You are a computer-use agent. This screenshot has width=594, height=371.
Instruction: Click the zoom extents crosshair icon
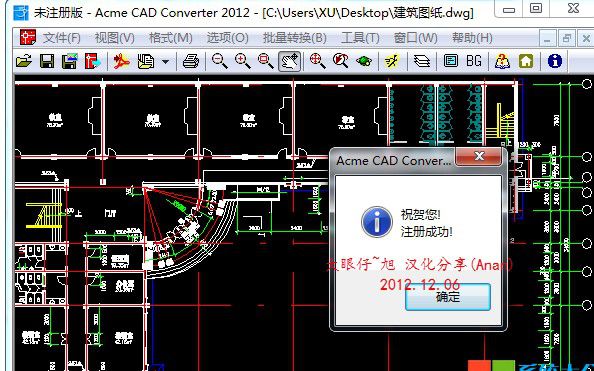coord(317,61)
